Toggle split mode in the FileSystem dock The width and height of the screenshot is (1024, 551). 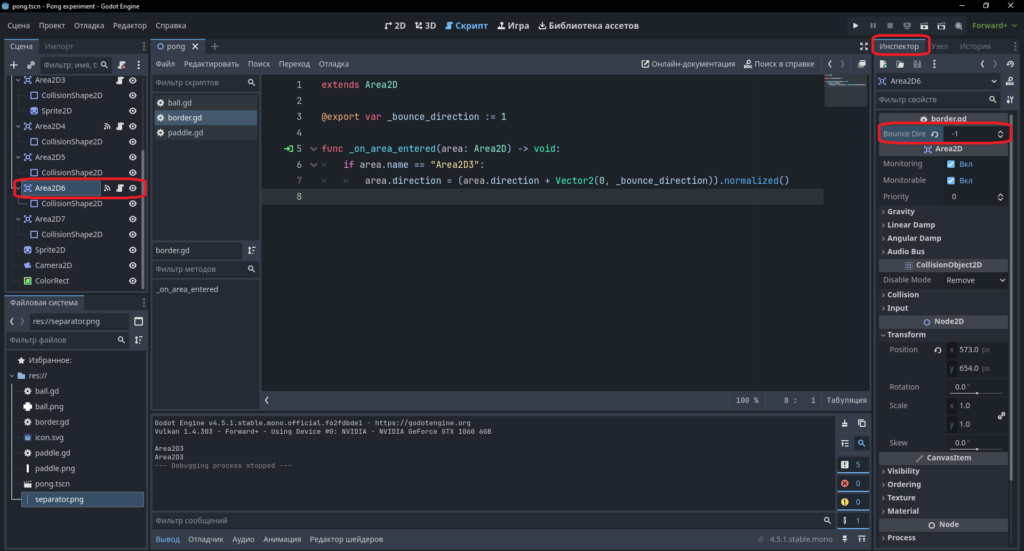pos(138,321)
